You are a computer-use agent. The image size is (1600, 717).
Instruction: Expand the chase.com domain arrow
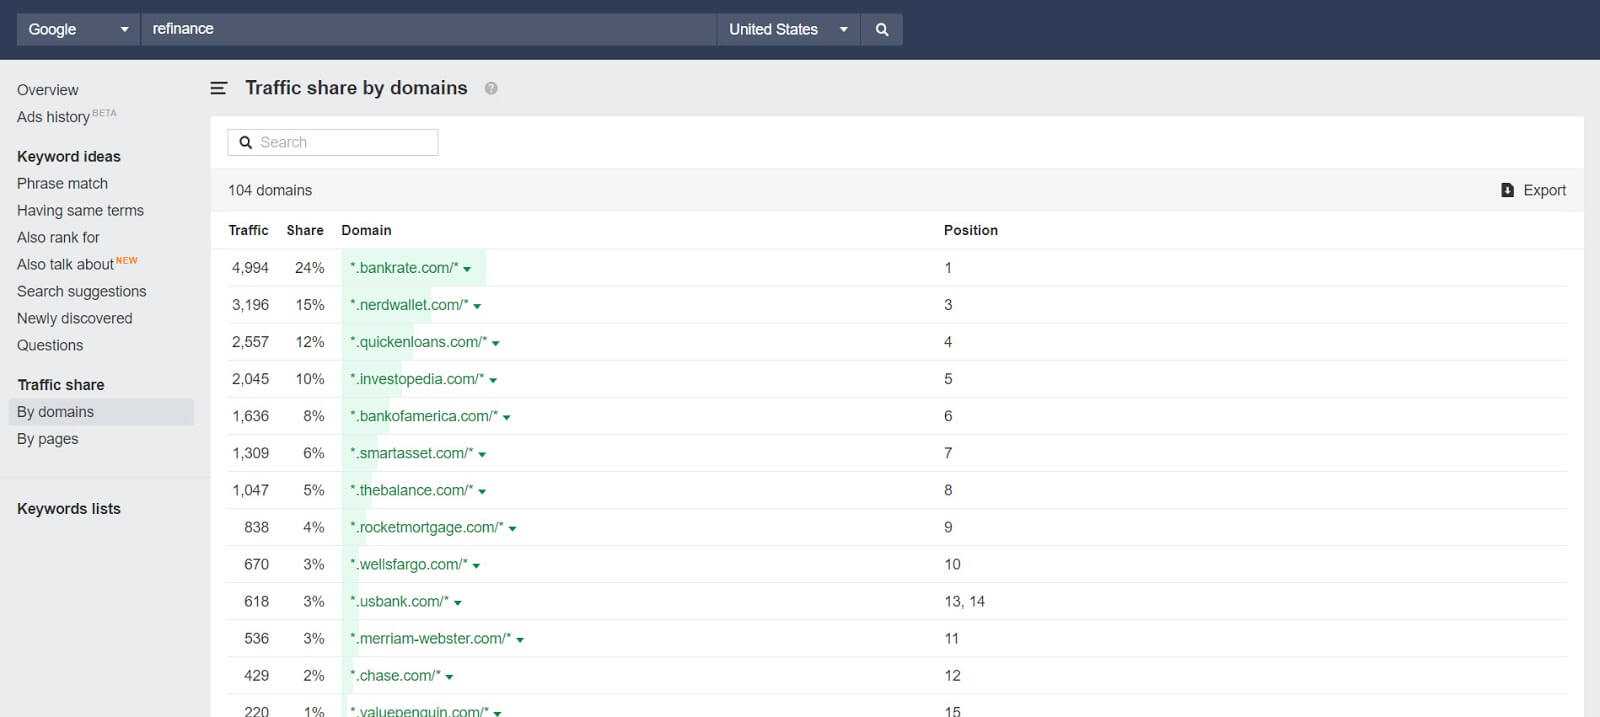pyautogui.click(x=450, y=677)
